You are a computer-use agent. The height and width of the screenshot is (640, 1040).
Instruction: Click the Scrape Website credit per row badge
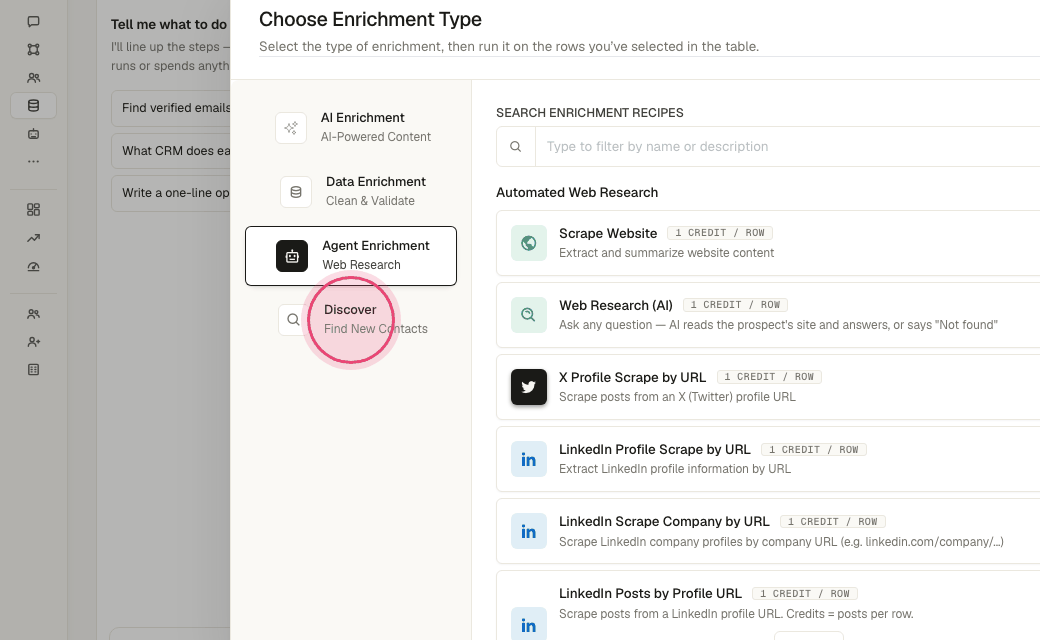coord(720,233)
